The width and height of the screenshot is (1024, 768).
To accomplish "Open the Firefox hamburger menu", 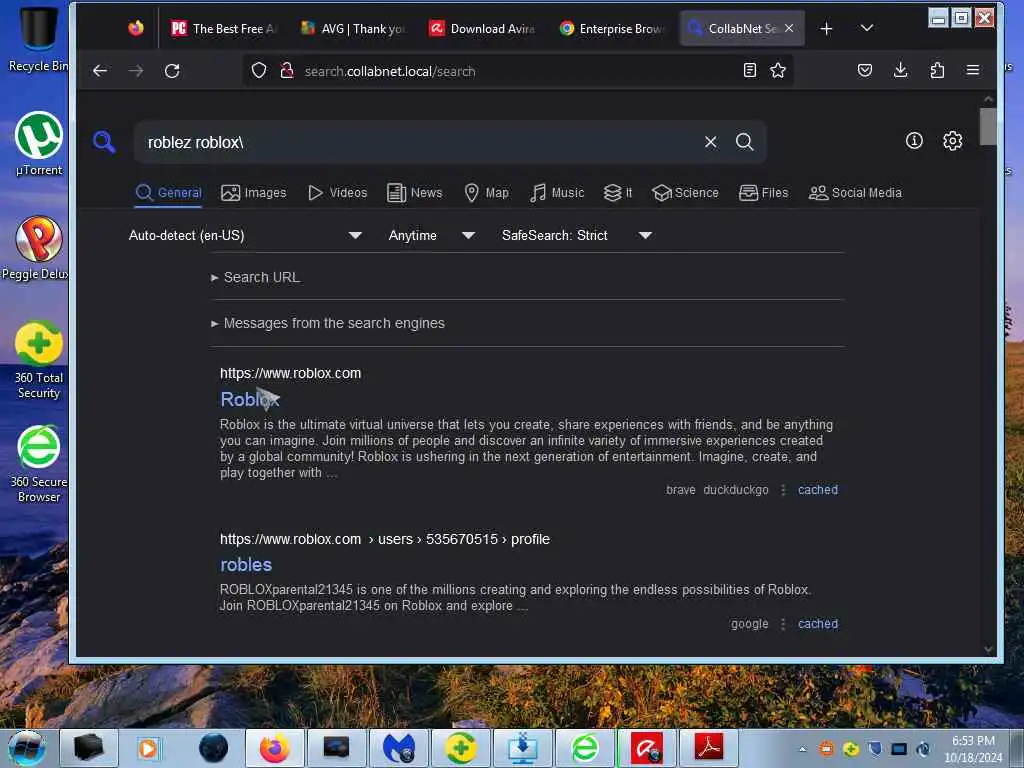I will pos(972,70).
